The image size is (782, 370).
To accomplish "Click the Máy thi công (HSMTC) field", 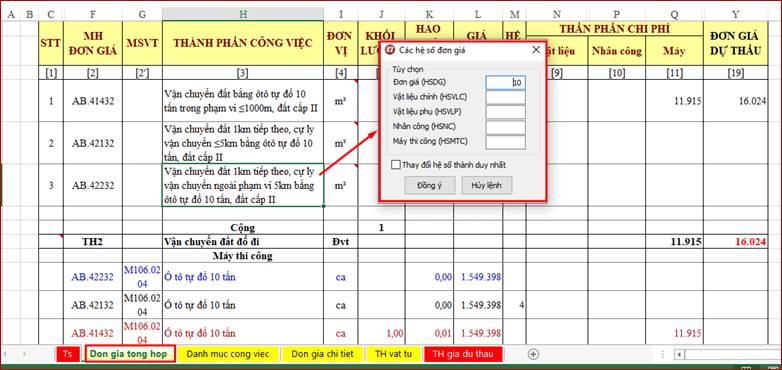I will (x=506, y=142).
